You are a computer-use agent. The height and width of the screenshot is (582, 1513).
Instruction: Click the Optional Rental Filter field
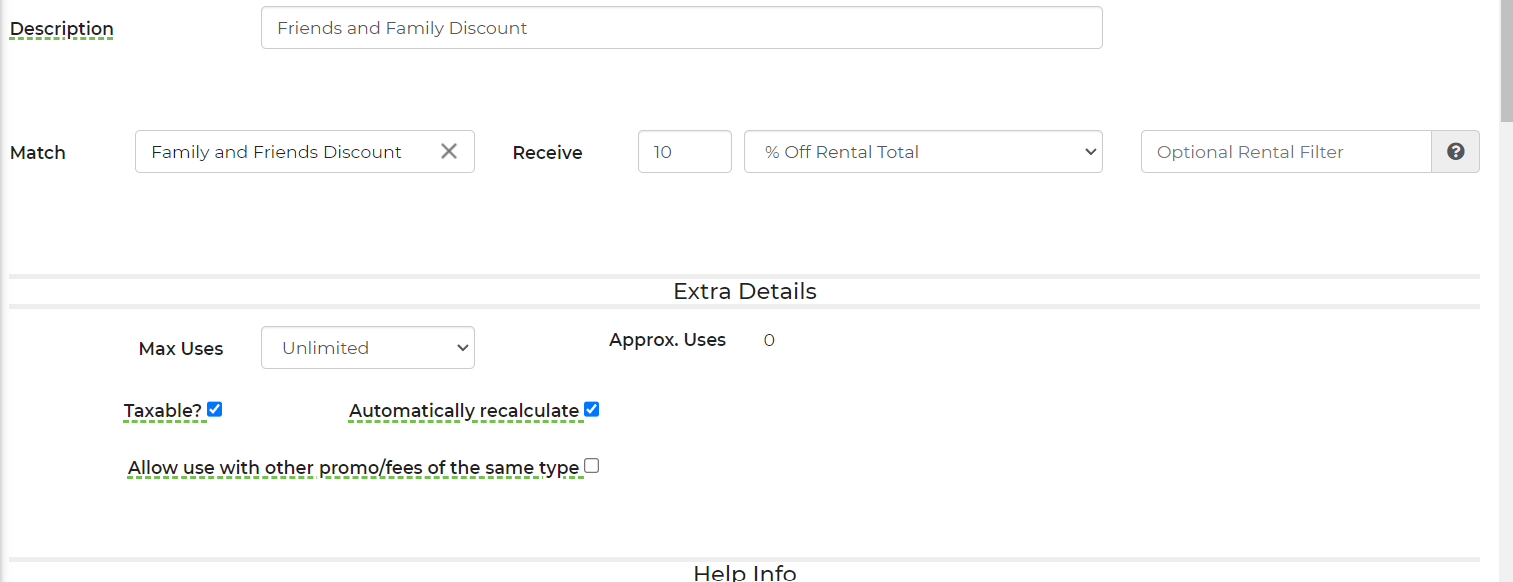1285,152
